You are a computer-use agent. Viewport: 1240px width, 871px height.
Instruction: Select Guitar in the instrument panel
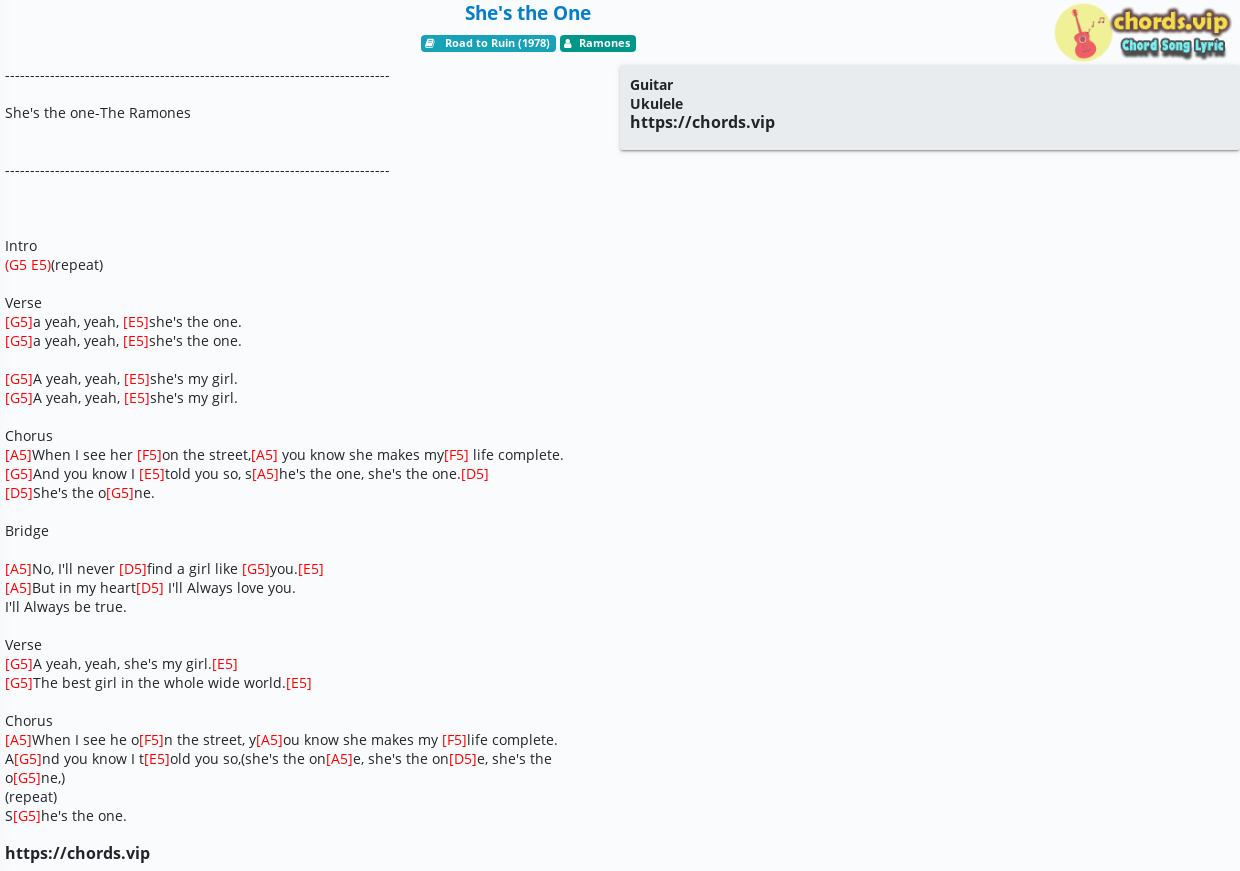651,85
